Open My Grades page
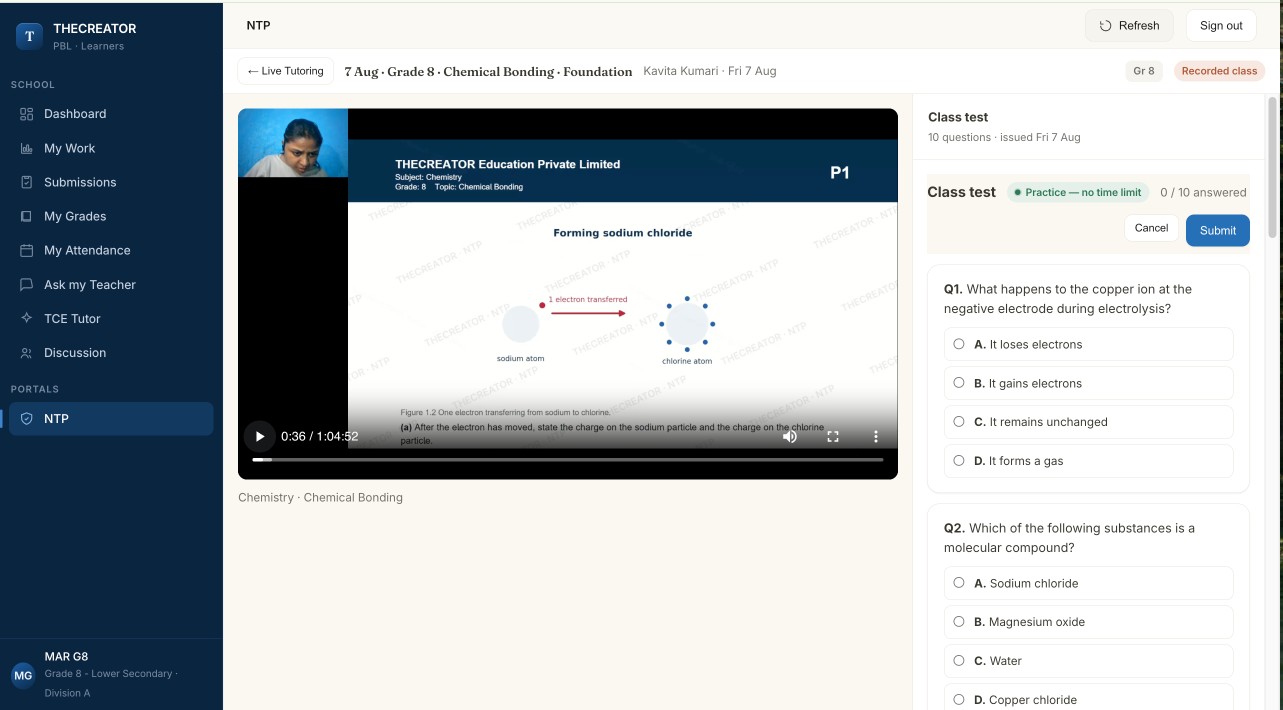 111,216
